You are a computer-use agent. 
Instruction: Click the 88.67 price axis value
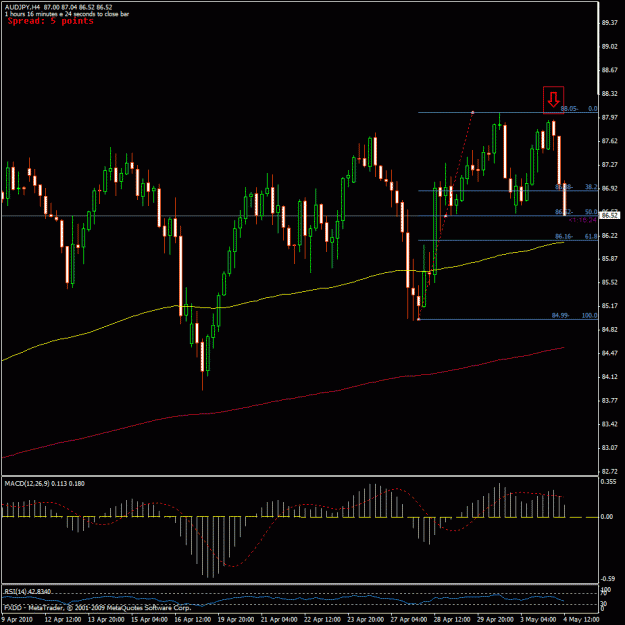pyautogui.click(x=609, y=70)
